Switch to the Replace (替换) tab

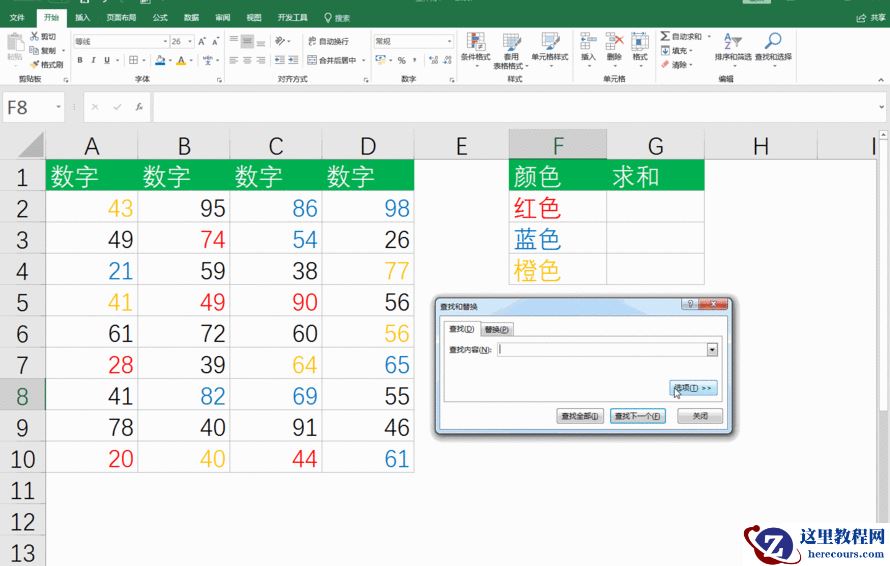(497, 329)
